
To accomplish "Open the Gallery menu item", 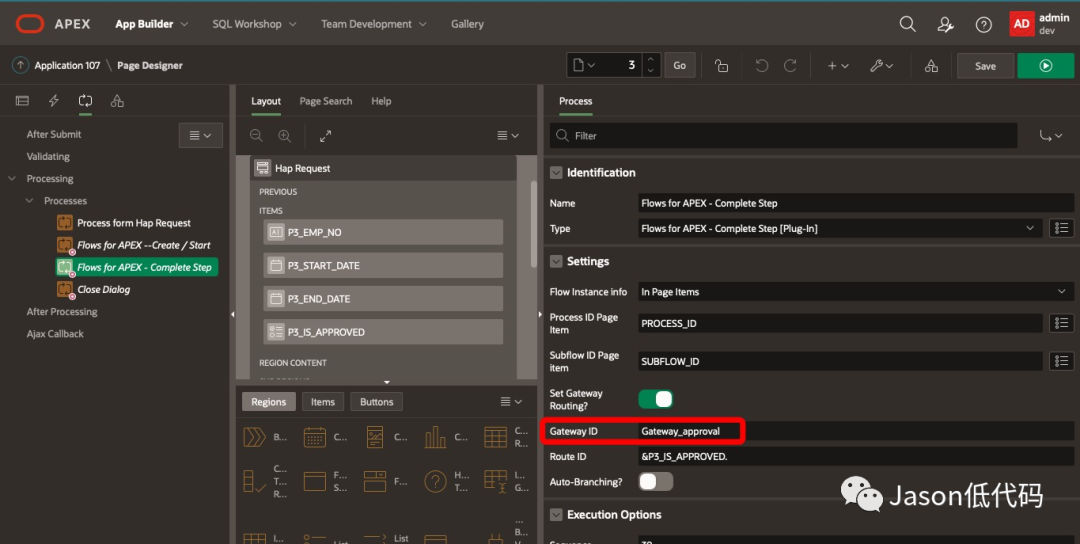I will click(467, 24).
